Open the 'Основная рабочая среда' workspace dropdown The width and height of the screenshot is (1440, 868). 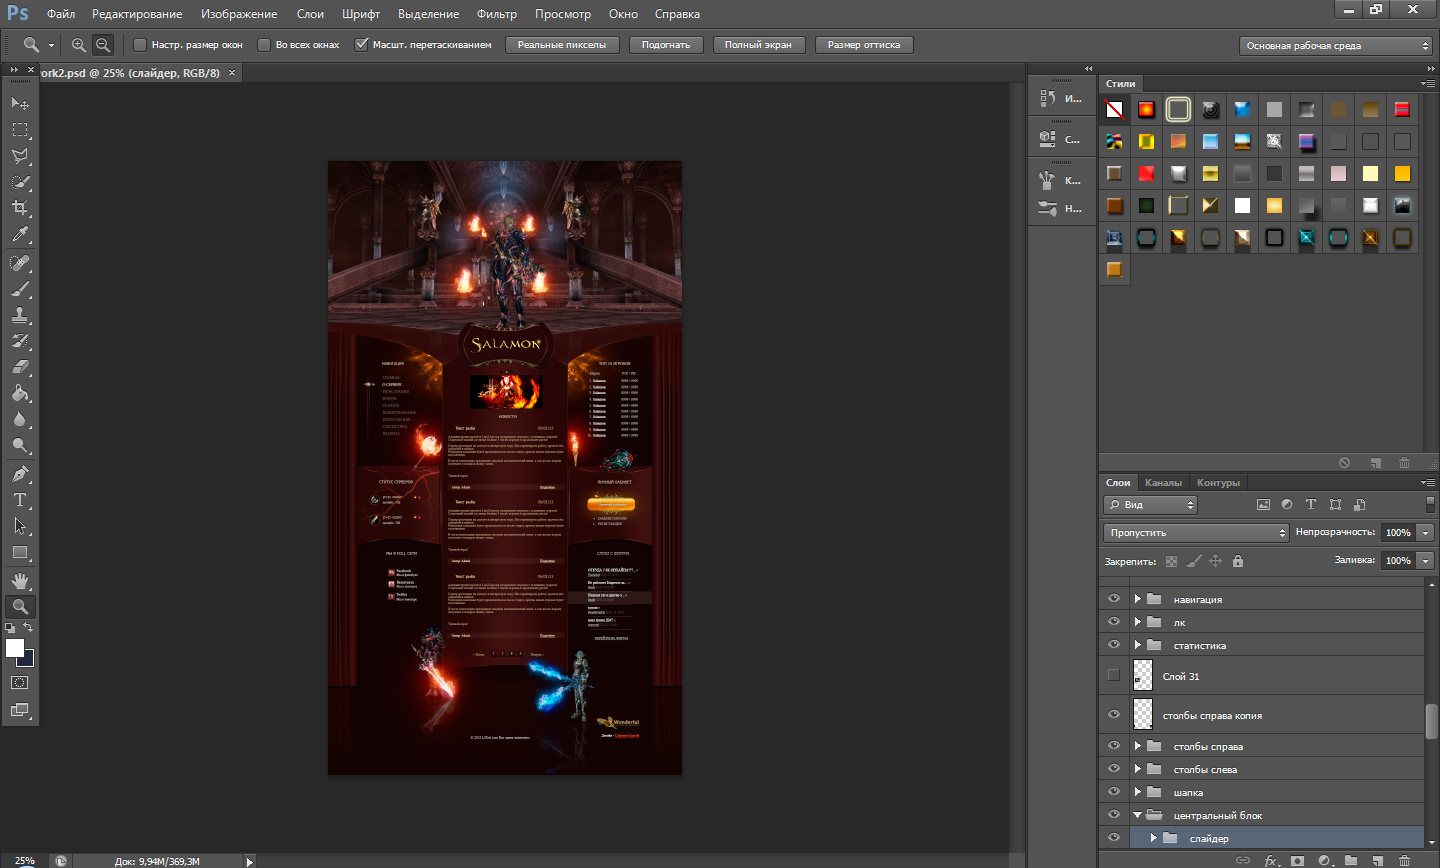[1336, 46]
